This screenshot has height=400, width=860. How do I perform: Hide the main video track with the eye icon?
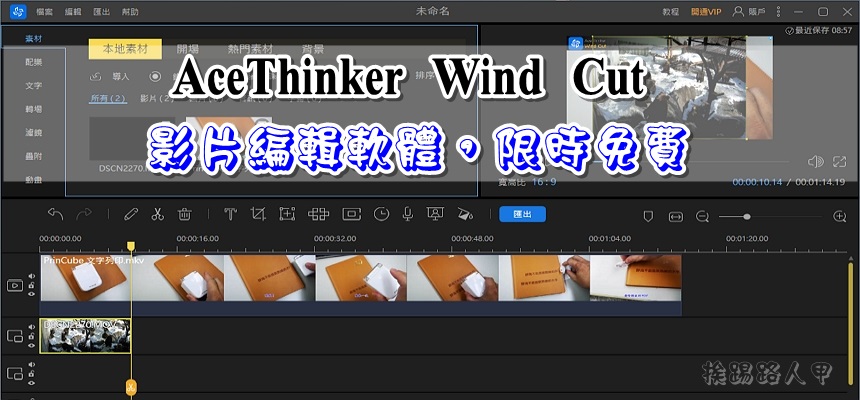pos(32,294)
